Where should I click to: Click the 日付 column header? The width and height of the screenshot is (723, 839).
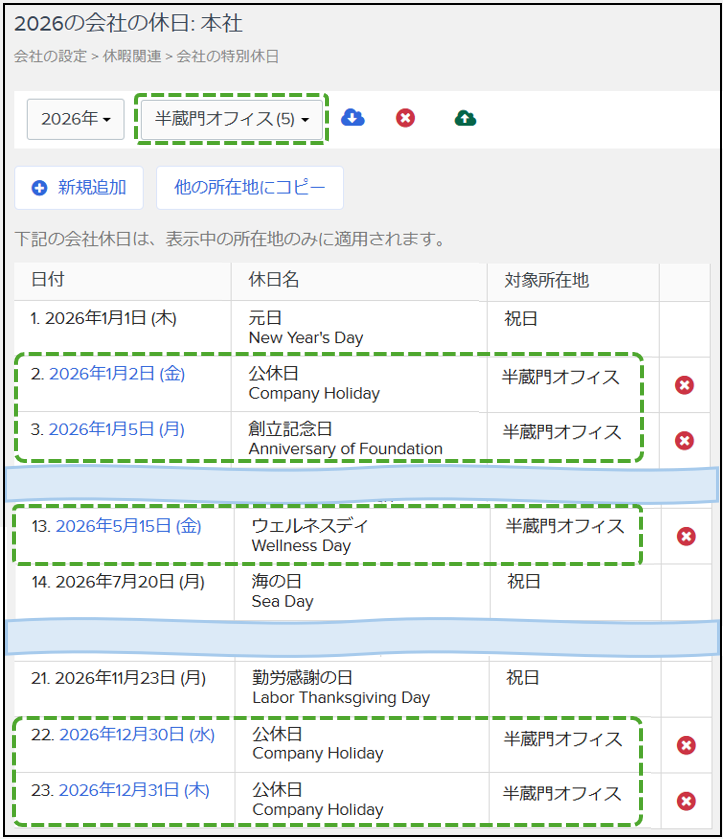[48, 280]
